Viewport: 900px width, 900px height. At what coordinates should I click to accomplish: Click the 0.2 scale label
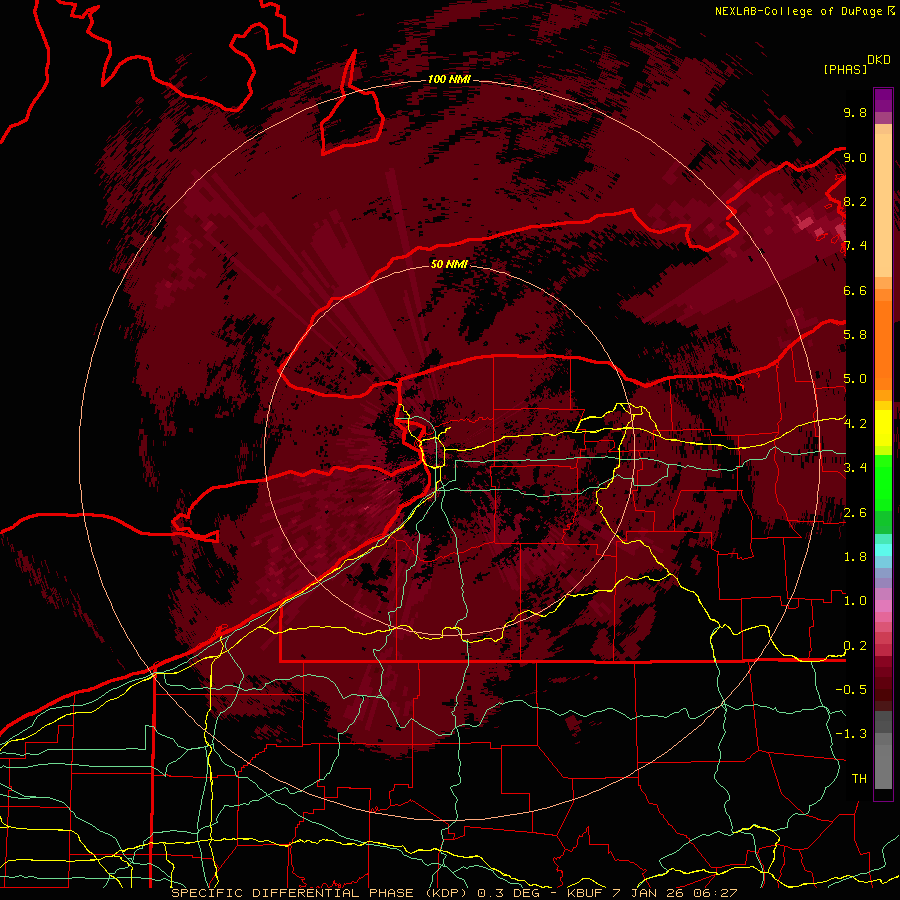click(855, 646)
